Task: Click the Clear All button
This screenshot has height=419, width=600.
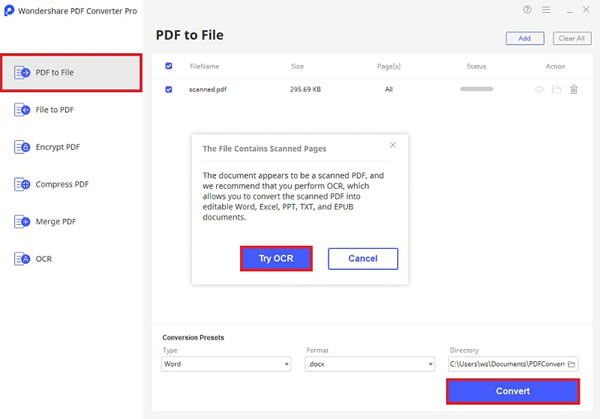Action: point(572,38)
